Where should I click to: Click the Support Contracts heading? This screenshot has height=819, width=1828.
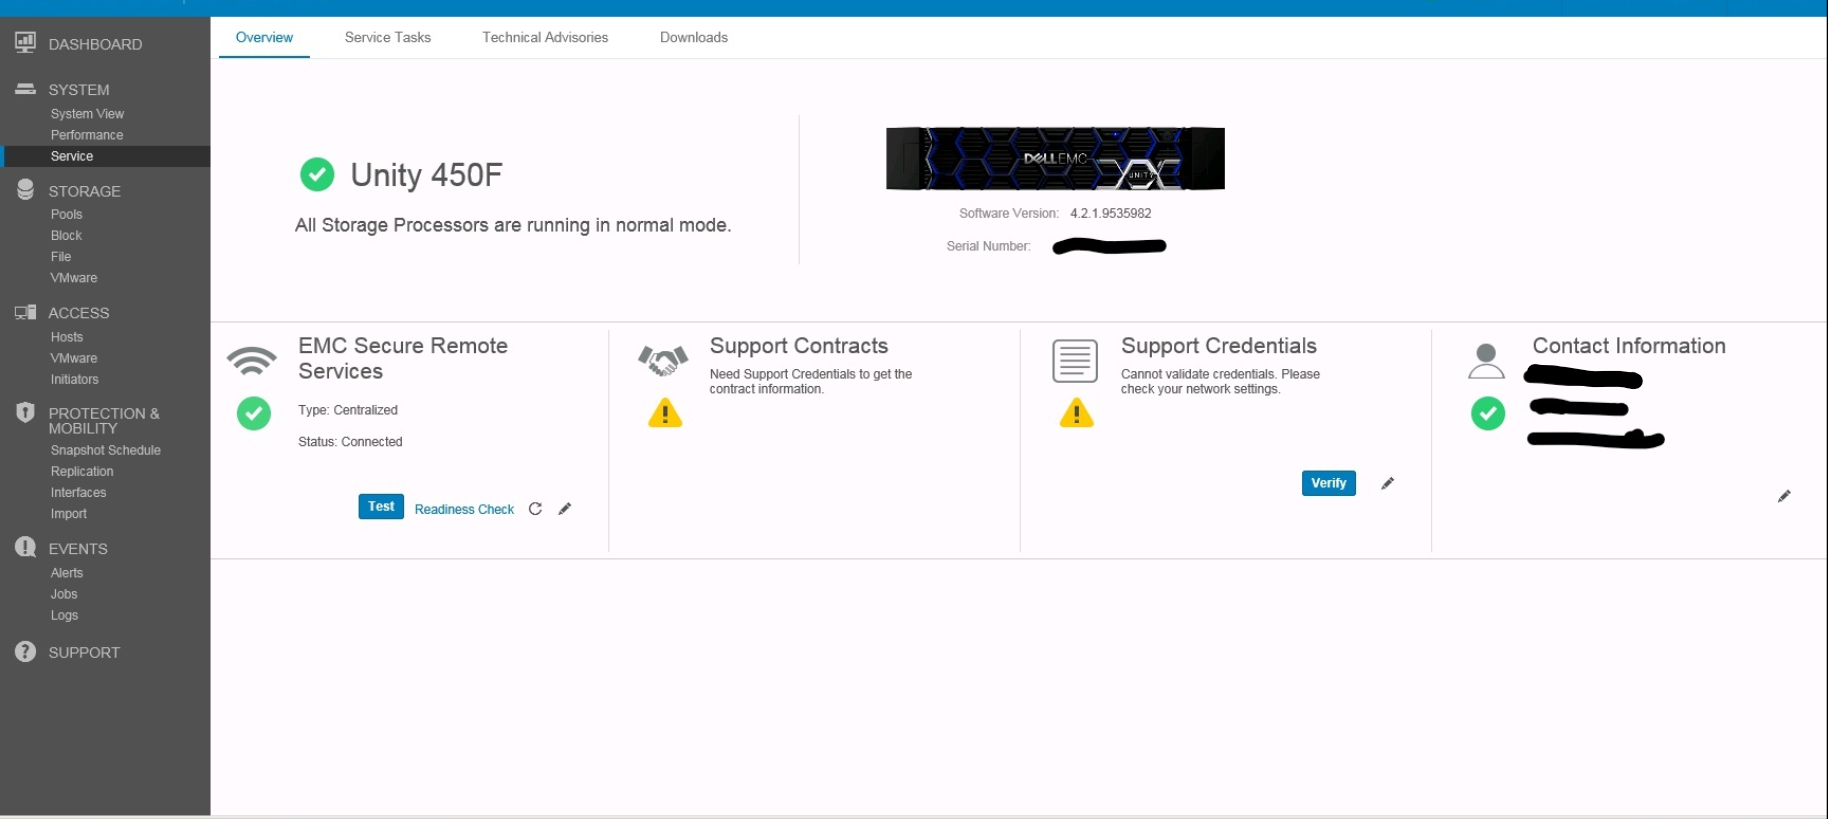799,346
